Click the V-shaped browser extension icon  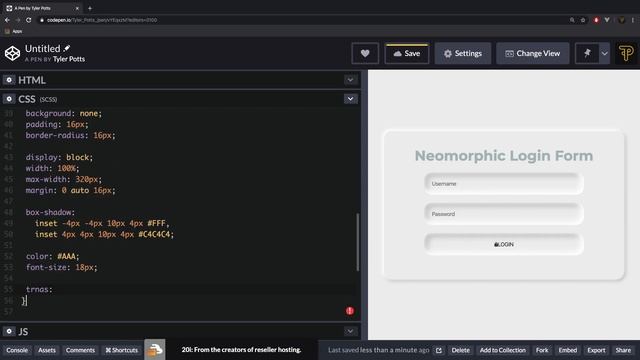pos(607,20)
